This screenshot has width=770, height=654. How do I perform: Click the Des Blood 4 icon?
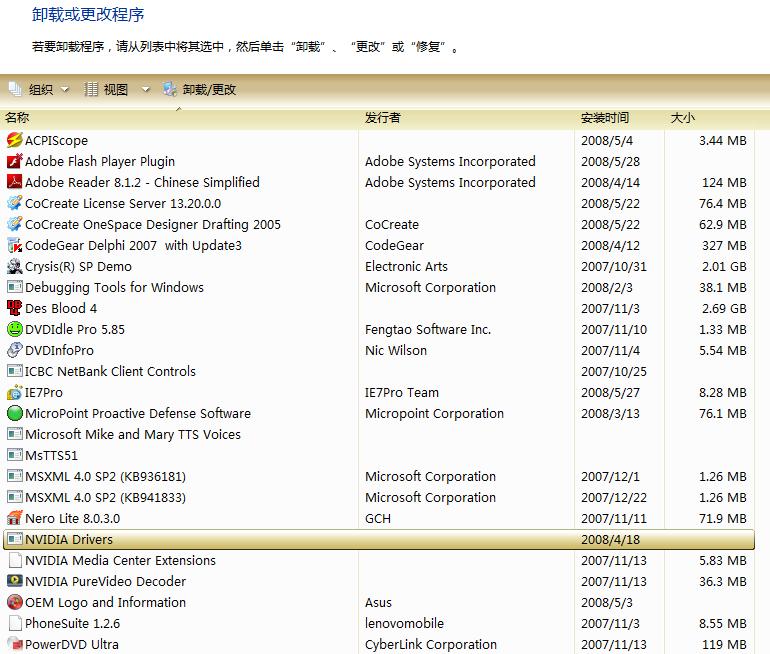(15, 308)
